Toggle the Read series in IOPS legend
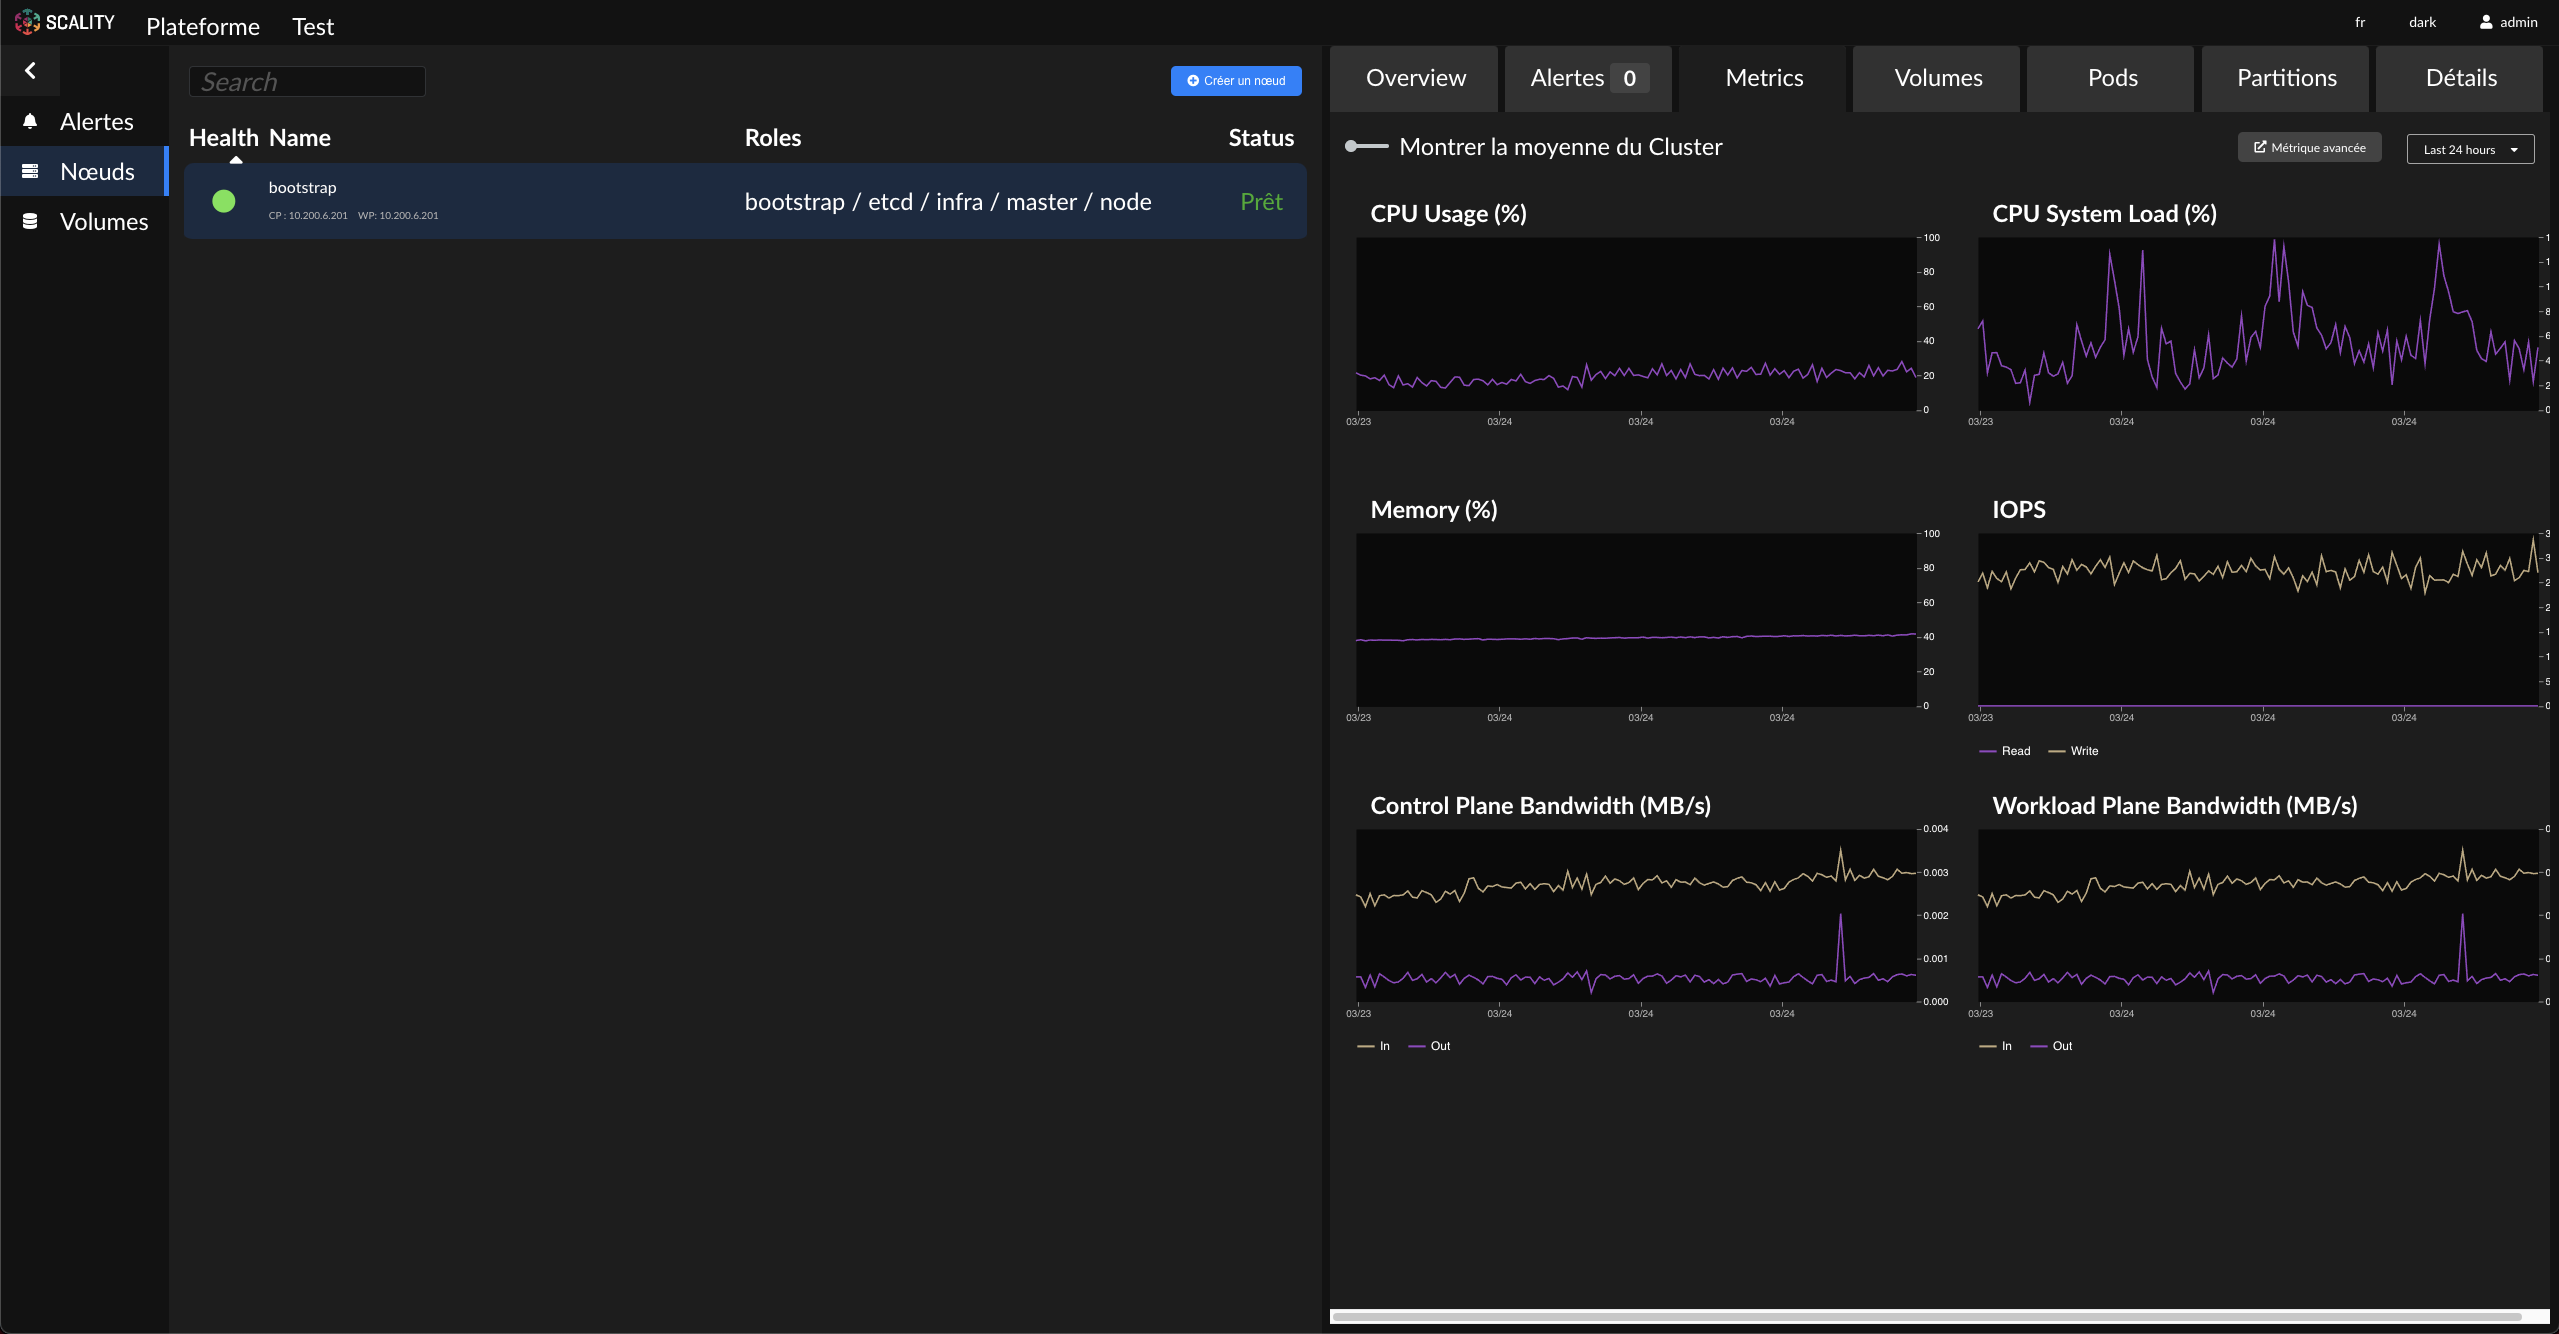The width and height of the screenshot is (2559, 1334). click(x=2005, y=751)
